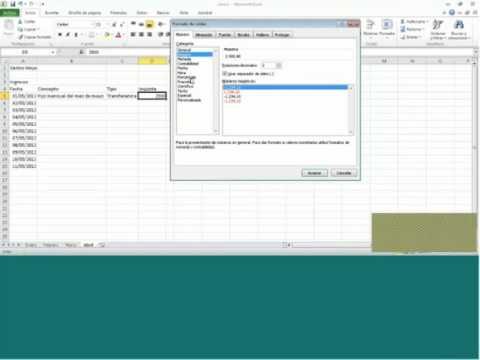Click the negative numbers list scrollbar

tap(350, 110)
